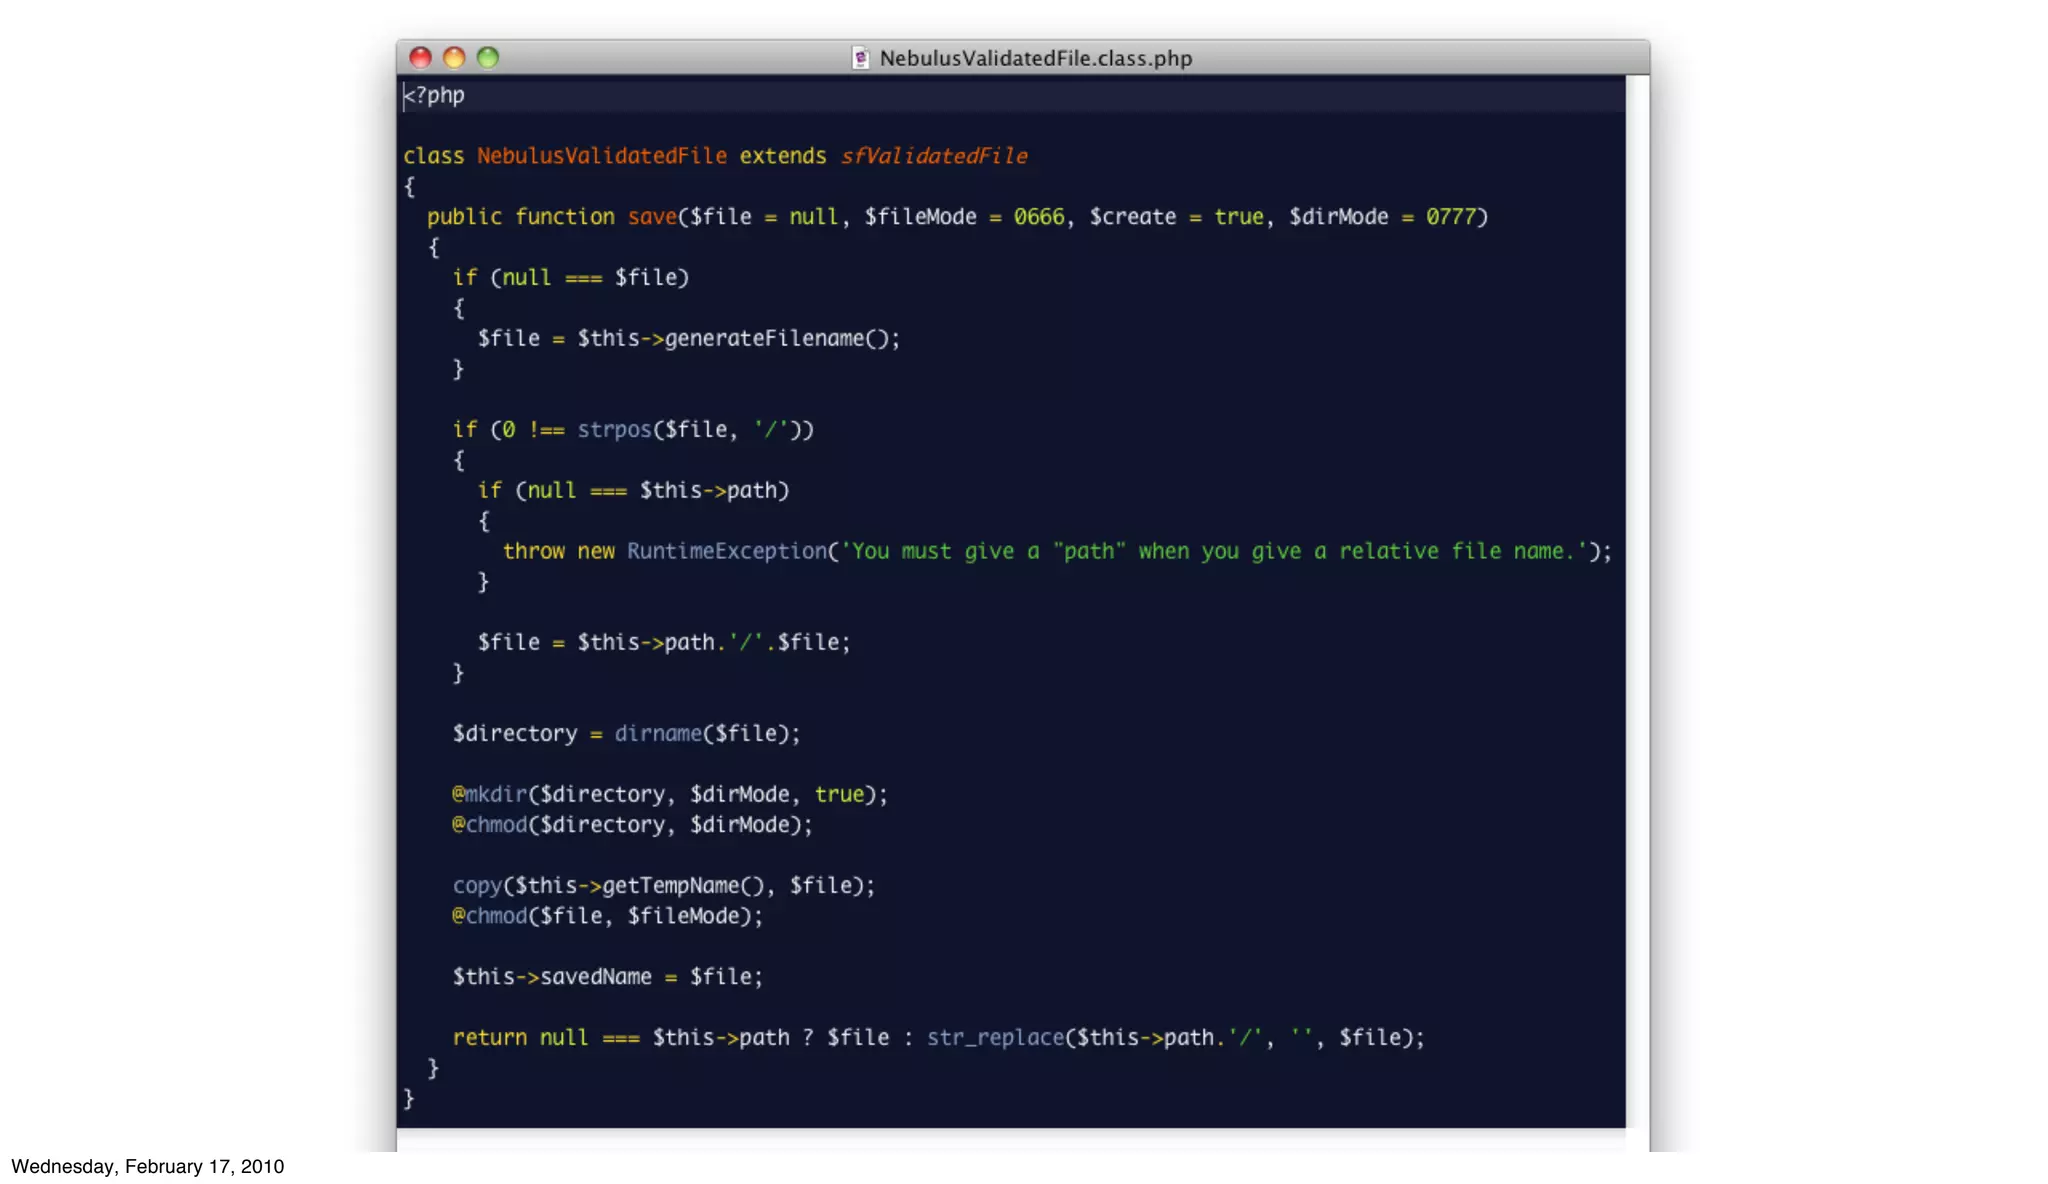Click the save function name
Viewport: 2048px width, 1184px height.
[652, 217]
